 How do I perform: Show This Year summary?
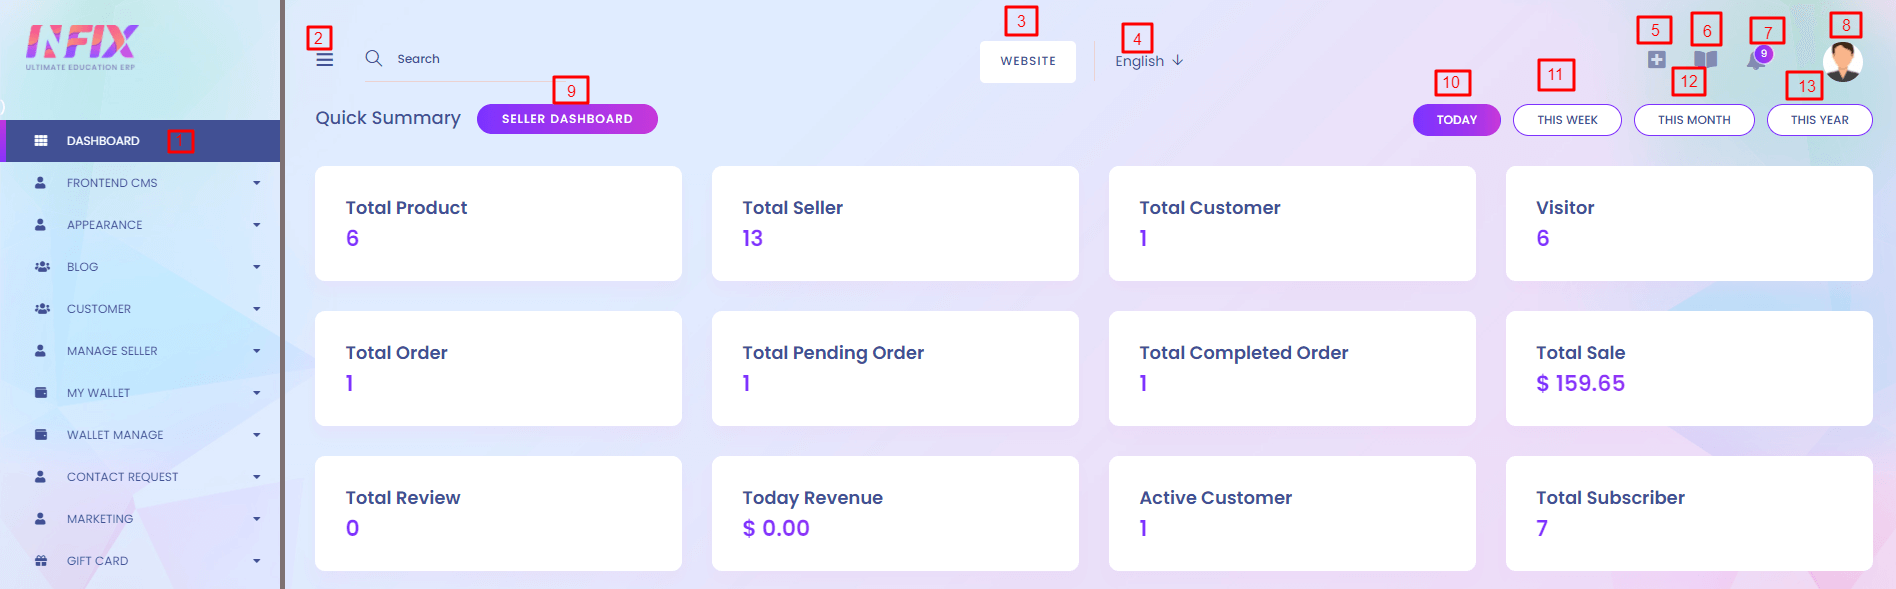(x=1819, y=120)
